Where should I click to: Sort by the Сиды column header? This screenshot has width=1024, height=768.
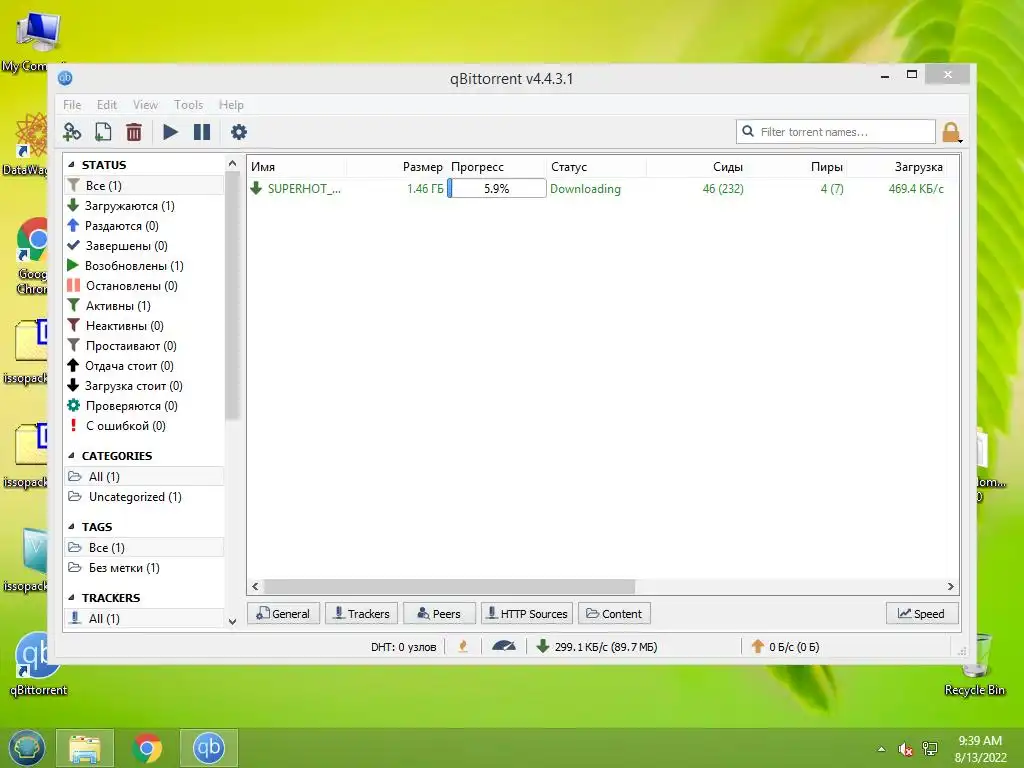pyautogui.click(x=728, y=167)
